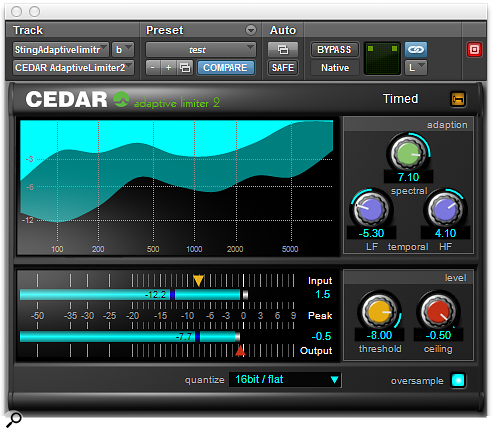Toggle the COMPARE button

click(x=225, y=68)
